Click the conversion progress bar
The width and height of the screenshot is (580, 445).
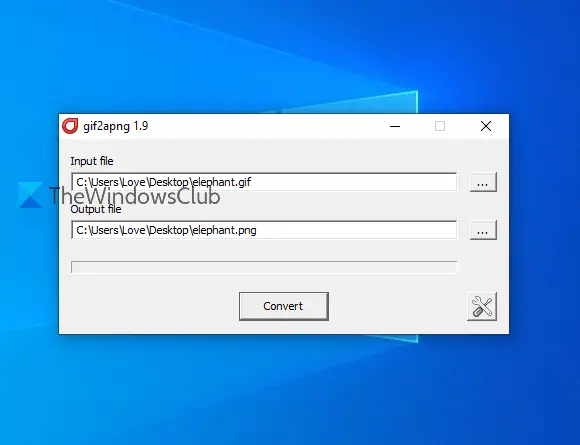264,267
